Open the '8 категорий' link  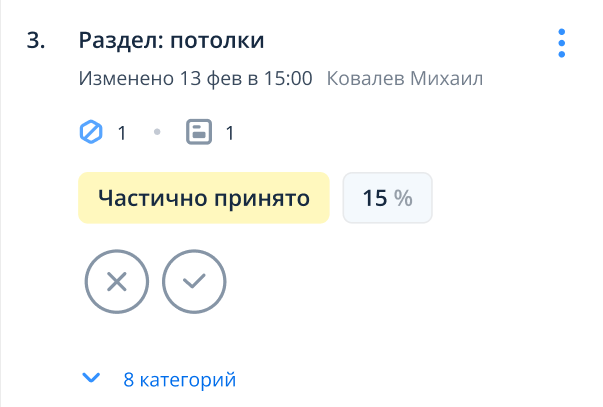(x=179, y=379)
